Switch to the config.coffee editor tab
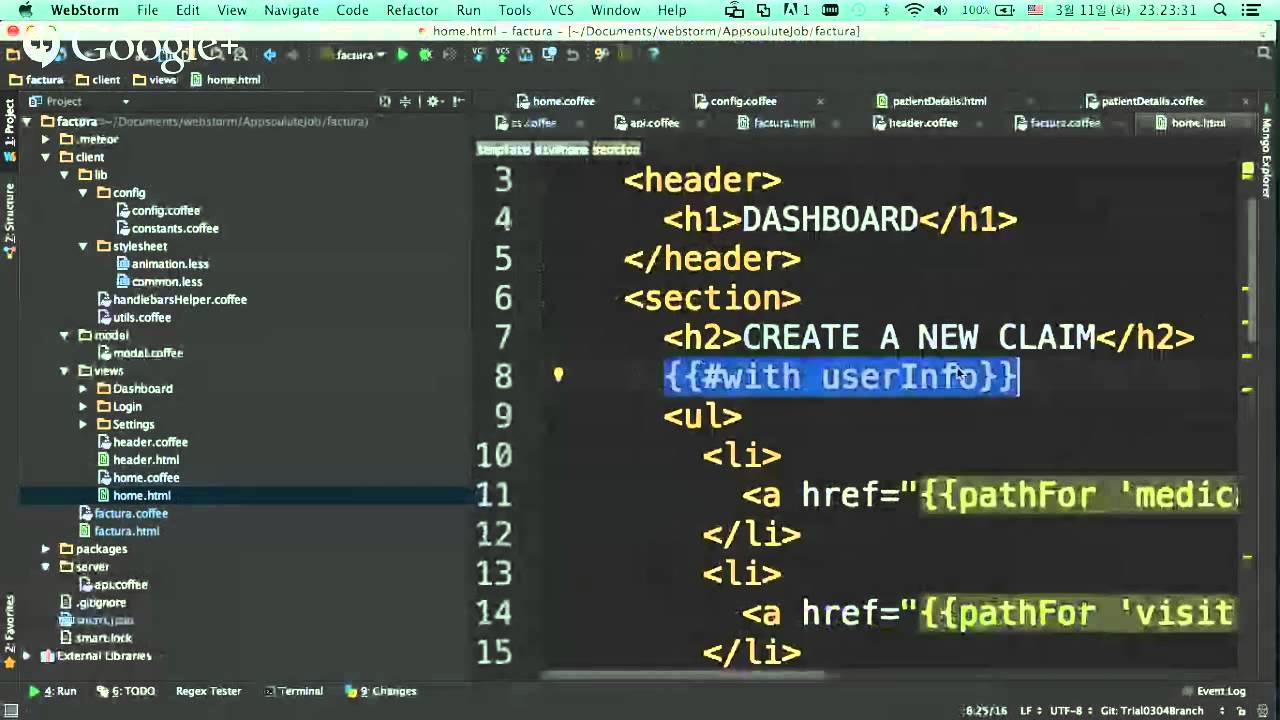This screenshot has height=720, width=1280. [742, 101]
